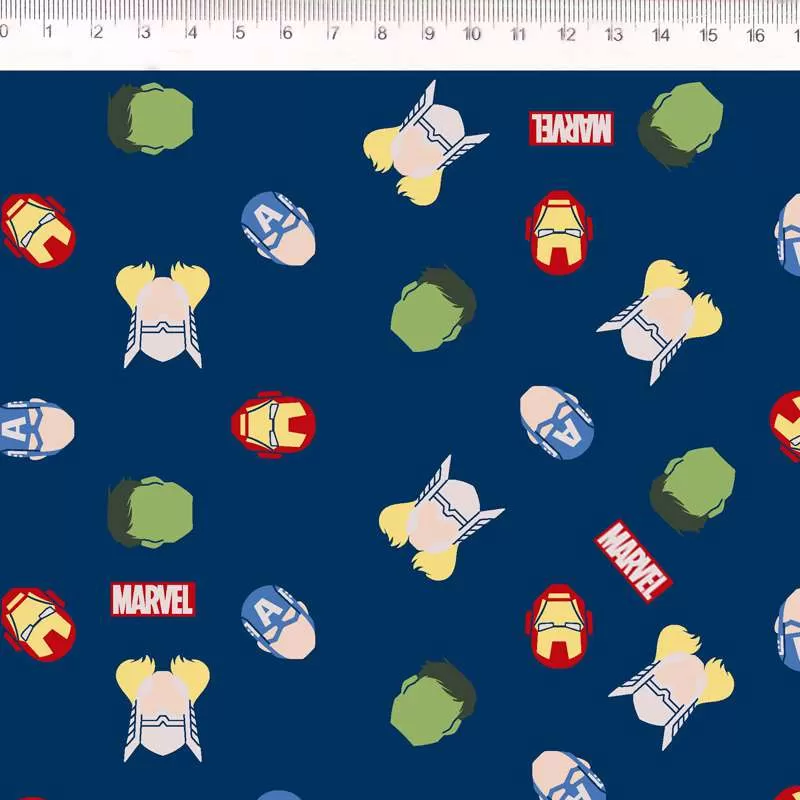
Task: Click fully visible Captain America with upside-down A
Action: (x=557, y=422)
